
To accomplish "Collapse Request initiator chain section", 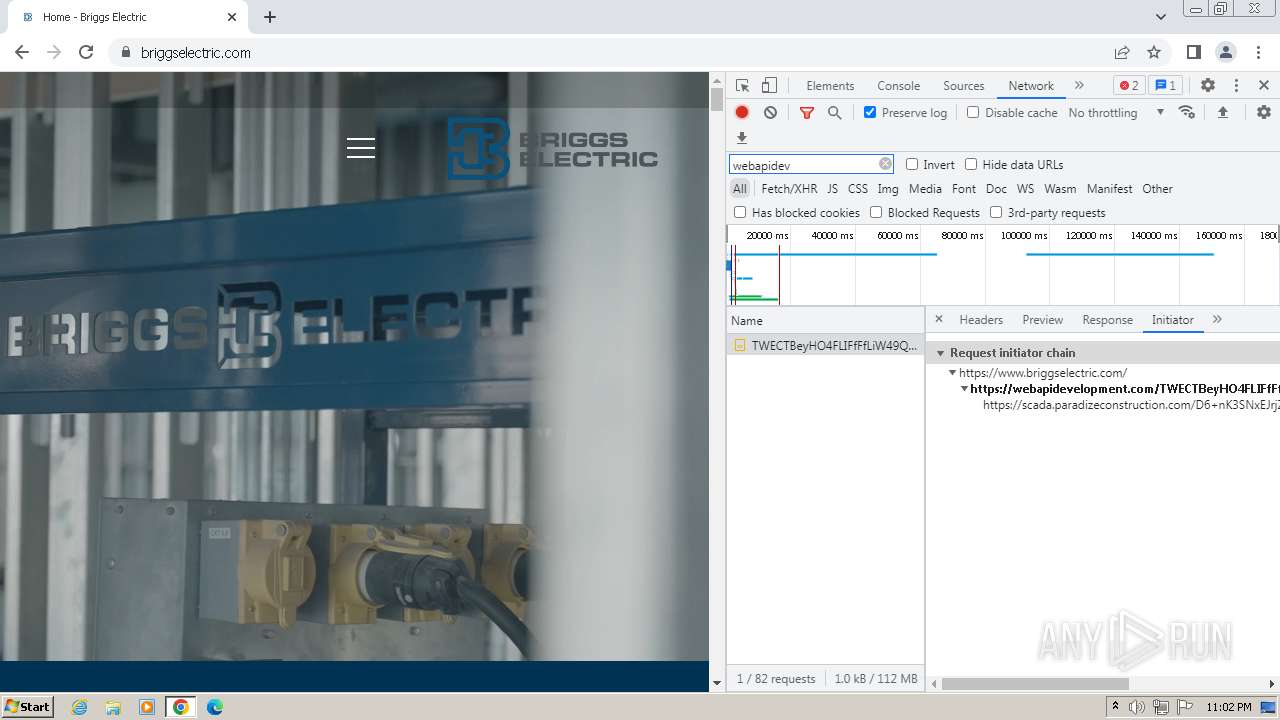I will (x=941, y=353).
